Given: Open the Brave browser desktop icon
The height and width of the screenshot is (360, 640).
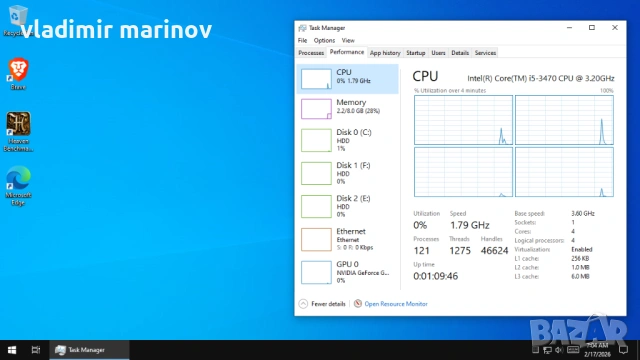Looking at the screenshot, I should click(18, 73).
